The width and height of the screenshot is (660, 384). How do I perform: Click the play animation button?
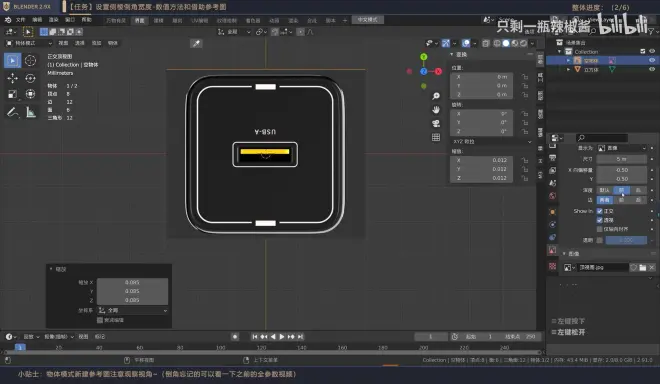(282, 336)
